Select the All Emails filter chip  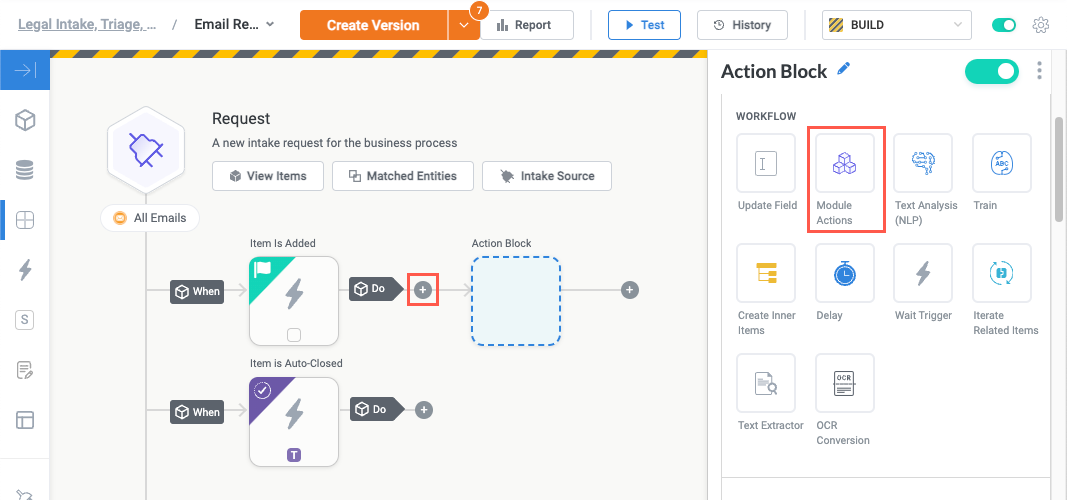coord(150,218)
